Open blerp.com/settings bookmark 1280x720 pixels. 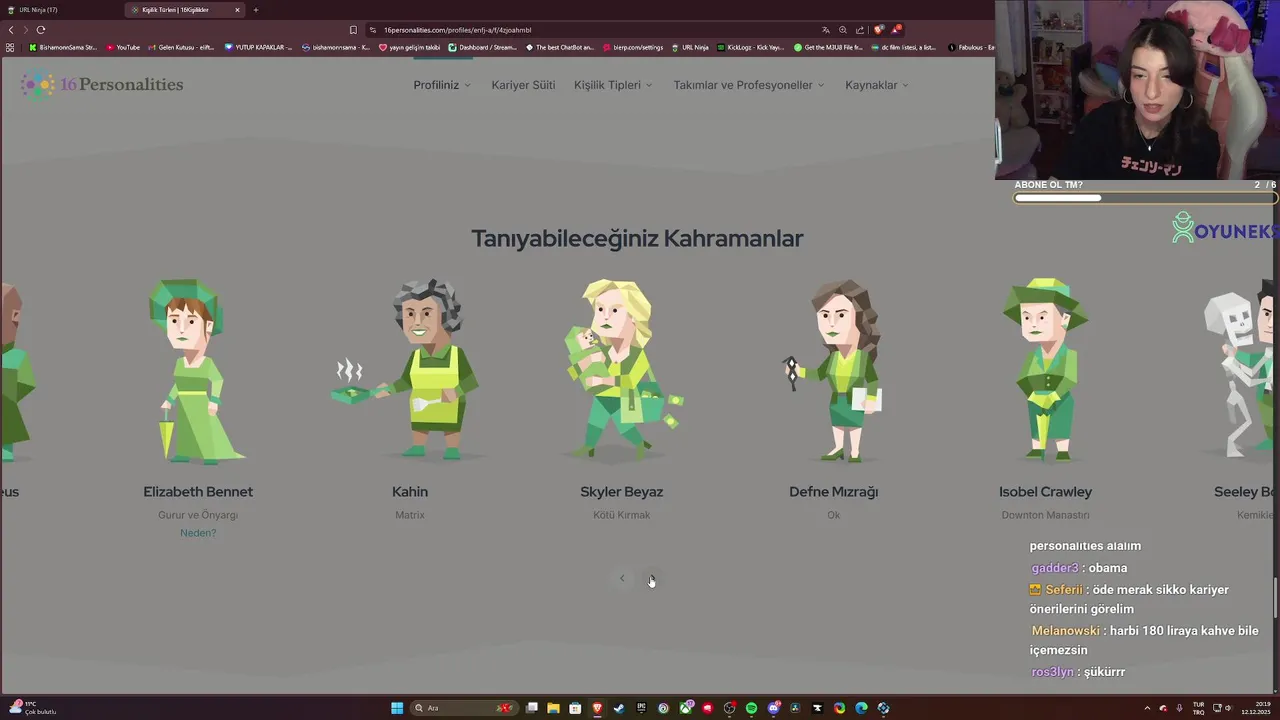pyautogui.click(x=632, y=47)
